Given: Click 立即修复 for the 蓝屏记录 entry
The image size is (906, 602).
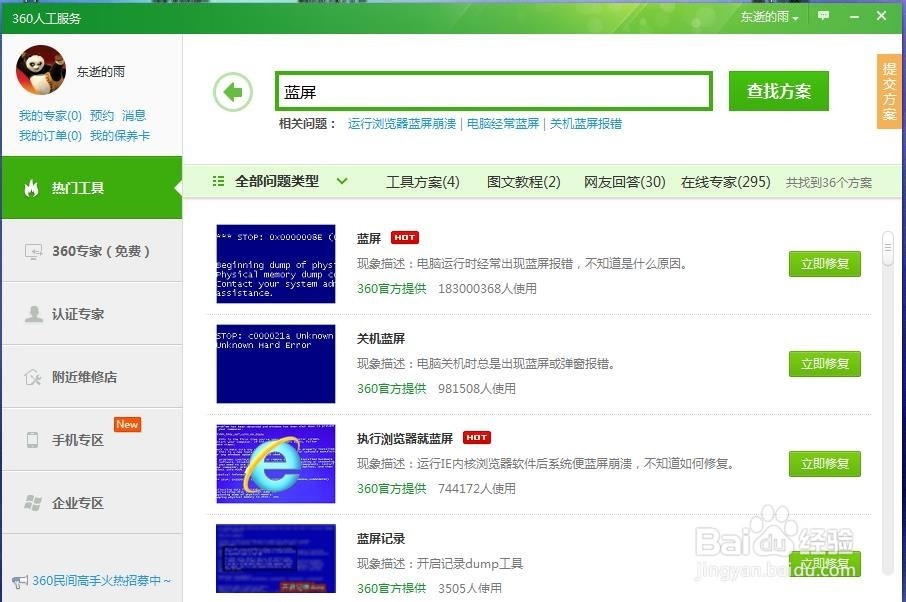Looking at the screenshot, I should pyautogui.click(x=825, y=564).
